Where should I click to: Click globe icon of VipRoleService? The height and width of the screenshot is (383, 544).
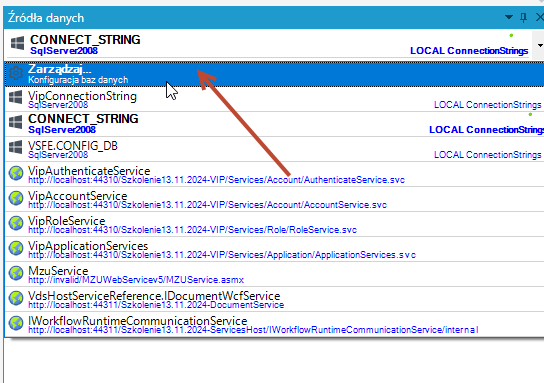coord(16,223)
